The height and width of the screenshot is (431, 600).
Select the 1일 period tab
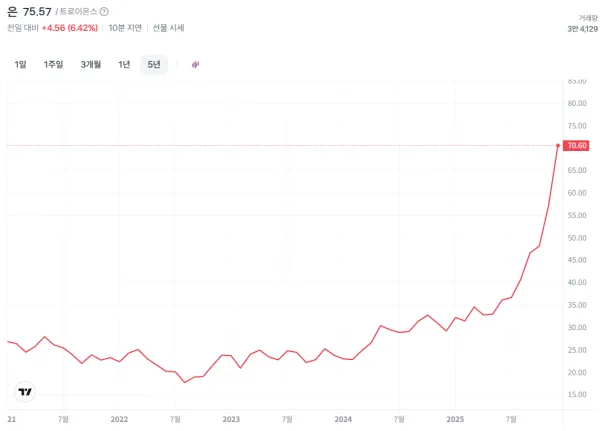[x=21, y=64]
